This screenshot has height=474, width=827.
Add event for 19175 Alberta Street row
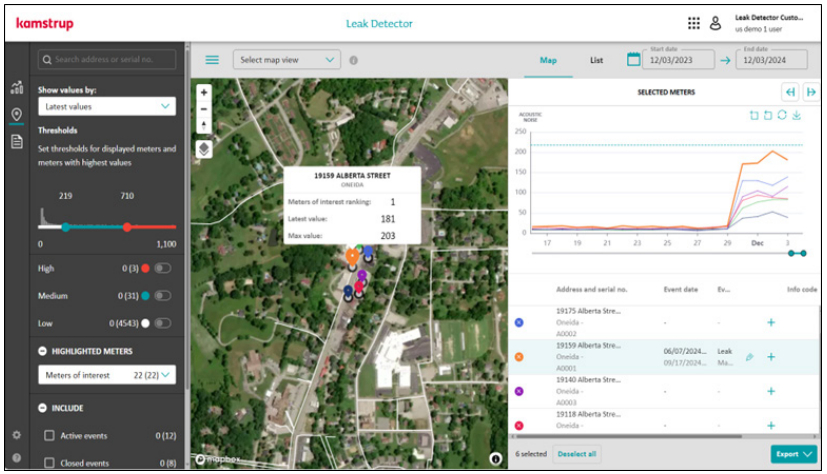771,322
